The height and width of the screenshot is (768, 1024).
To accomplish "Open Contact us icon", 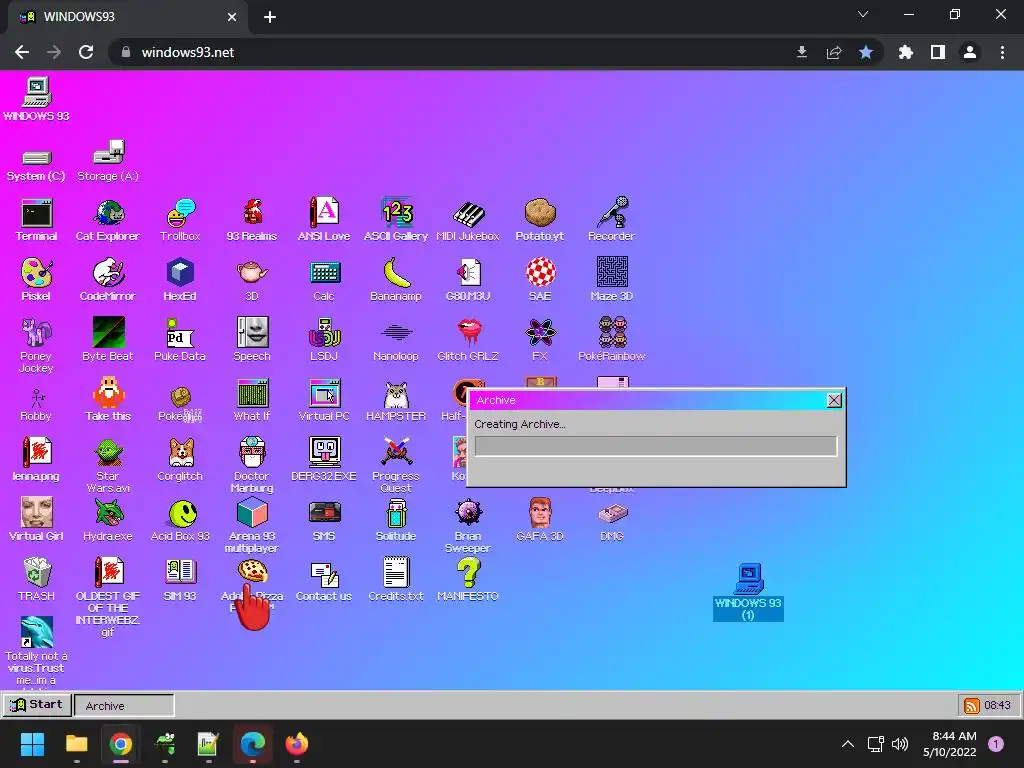I will (324, 580).
